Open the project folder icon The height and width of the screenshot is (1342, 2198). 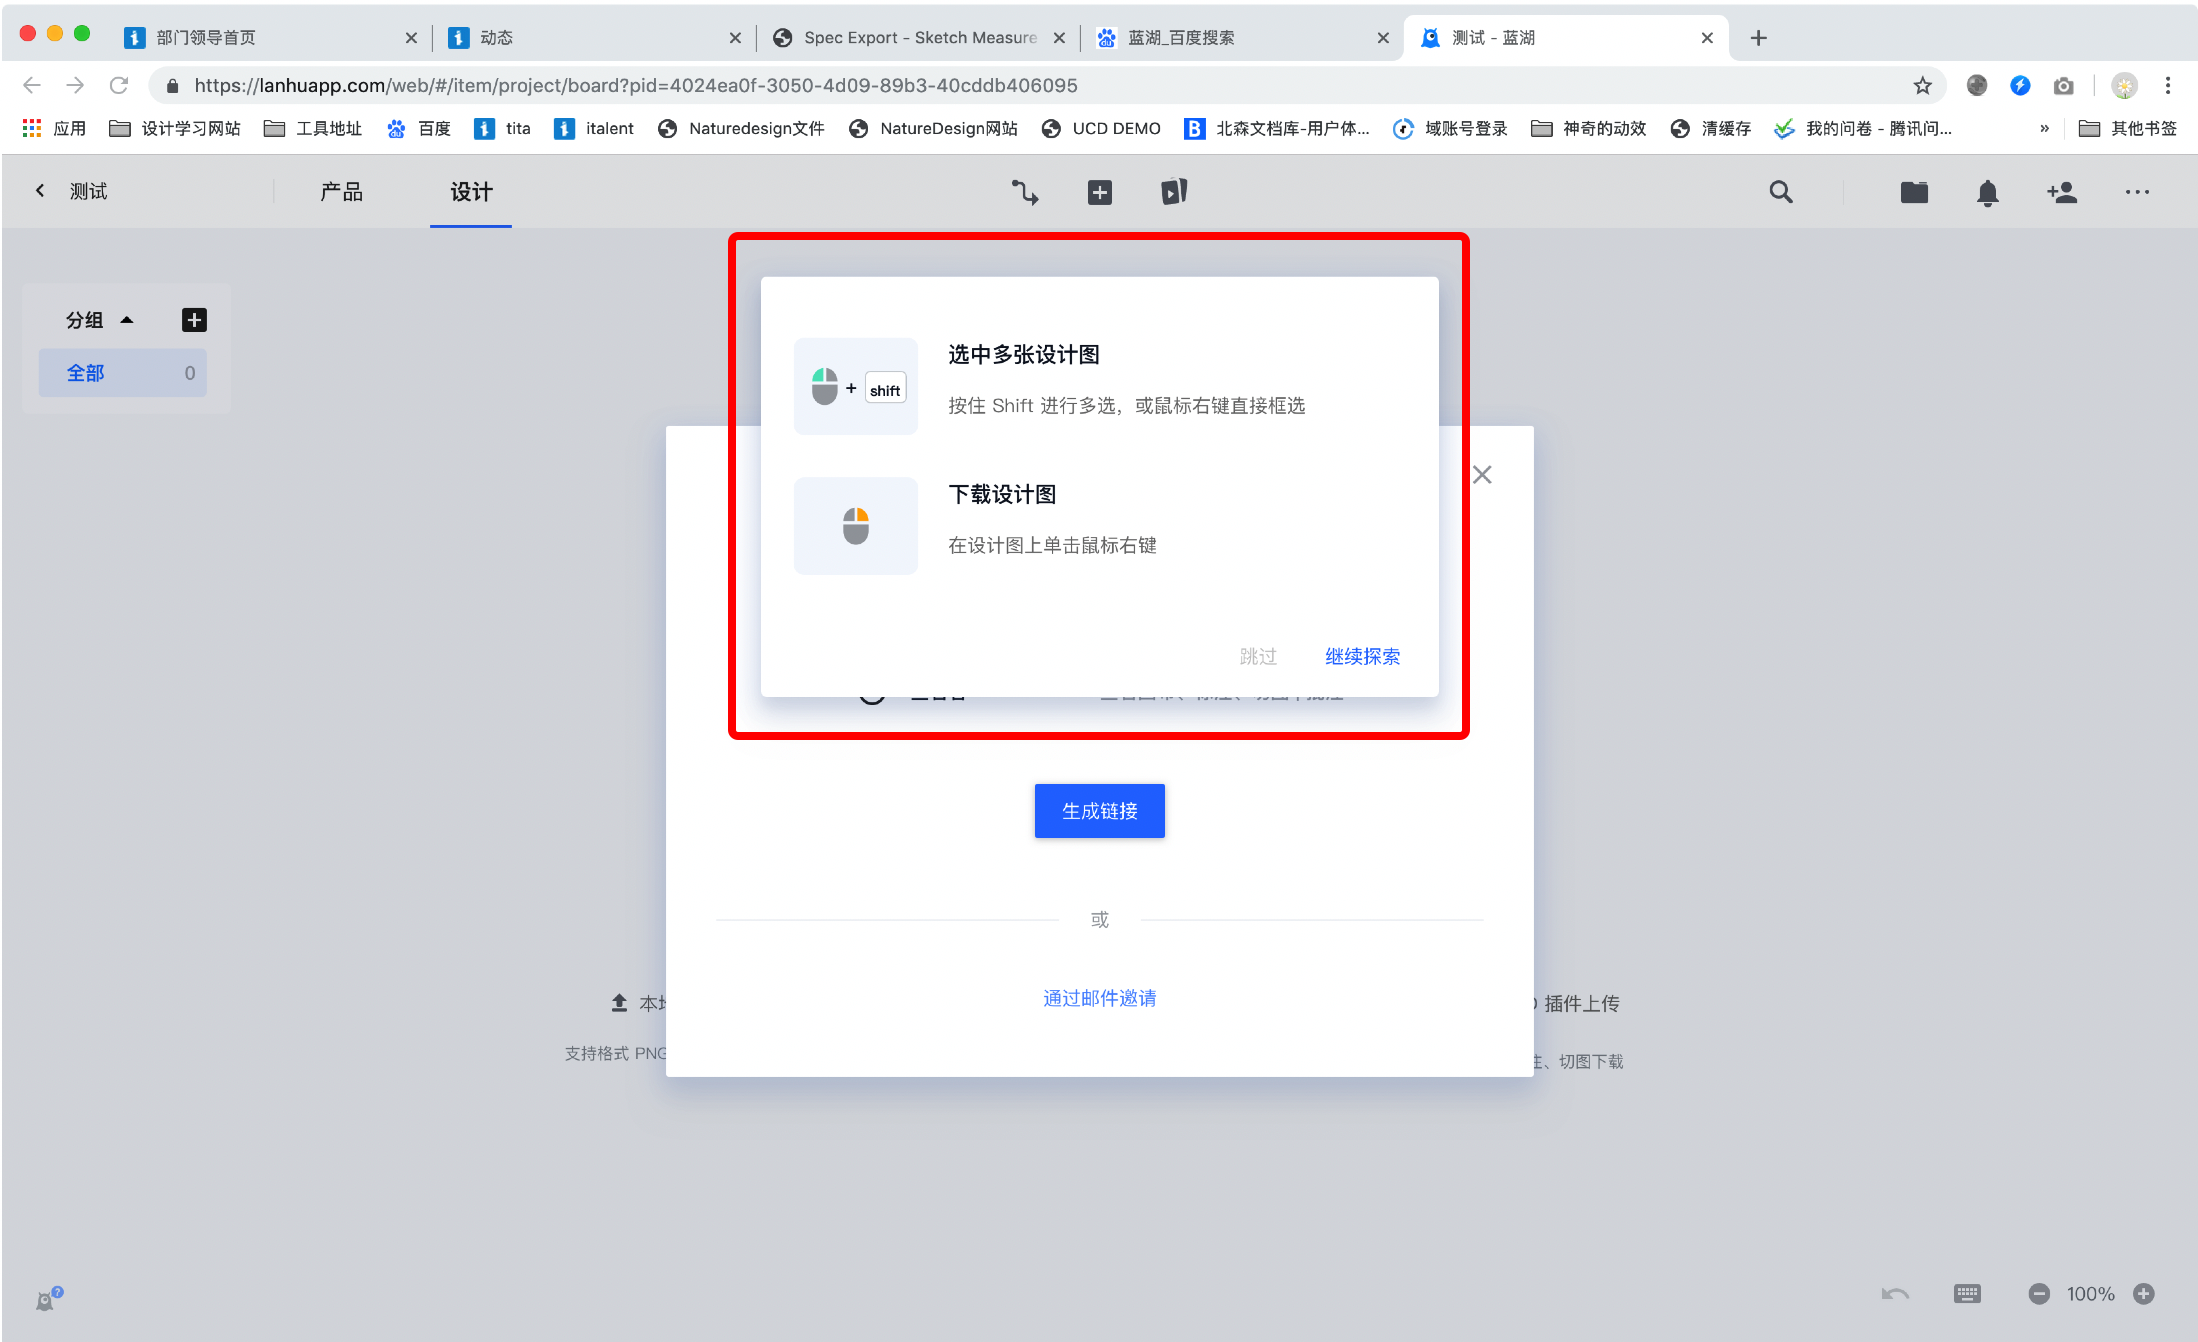tap(1913, 192)
